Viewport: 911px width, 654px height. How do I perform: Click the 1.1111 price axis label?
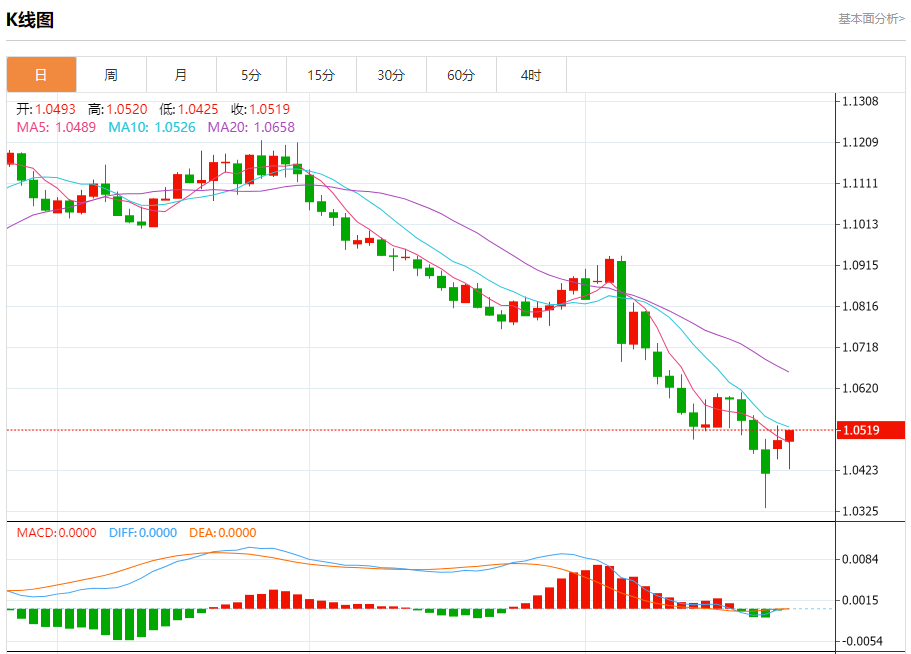pyautogui.click(x=860, y=184)
